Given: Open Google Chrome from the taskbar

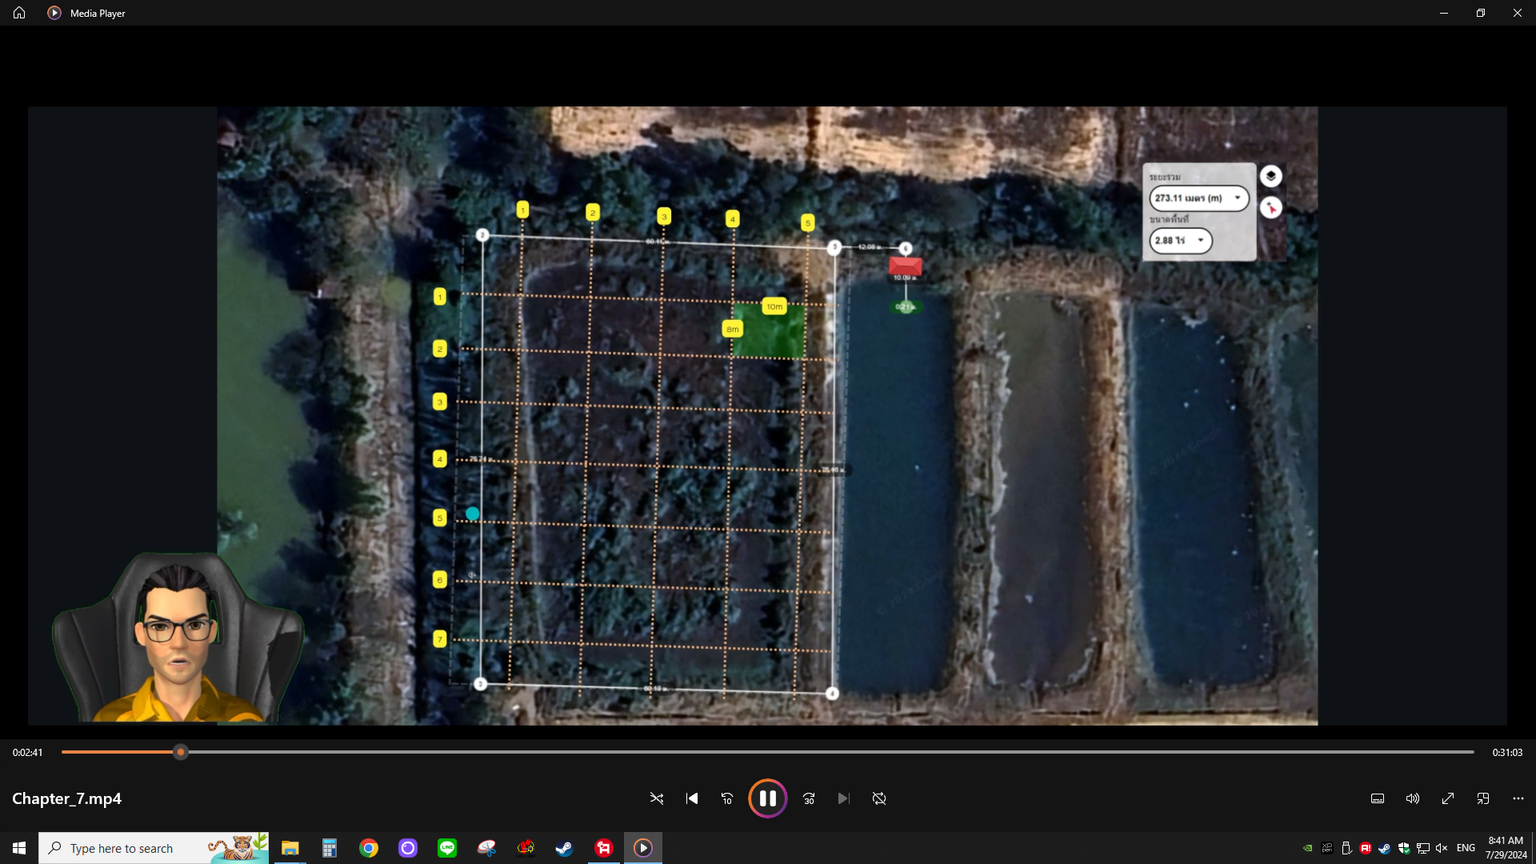Looking at the screenshot, I should pyautogui.click(x=369, y=848).
